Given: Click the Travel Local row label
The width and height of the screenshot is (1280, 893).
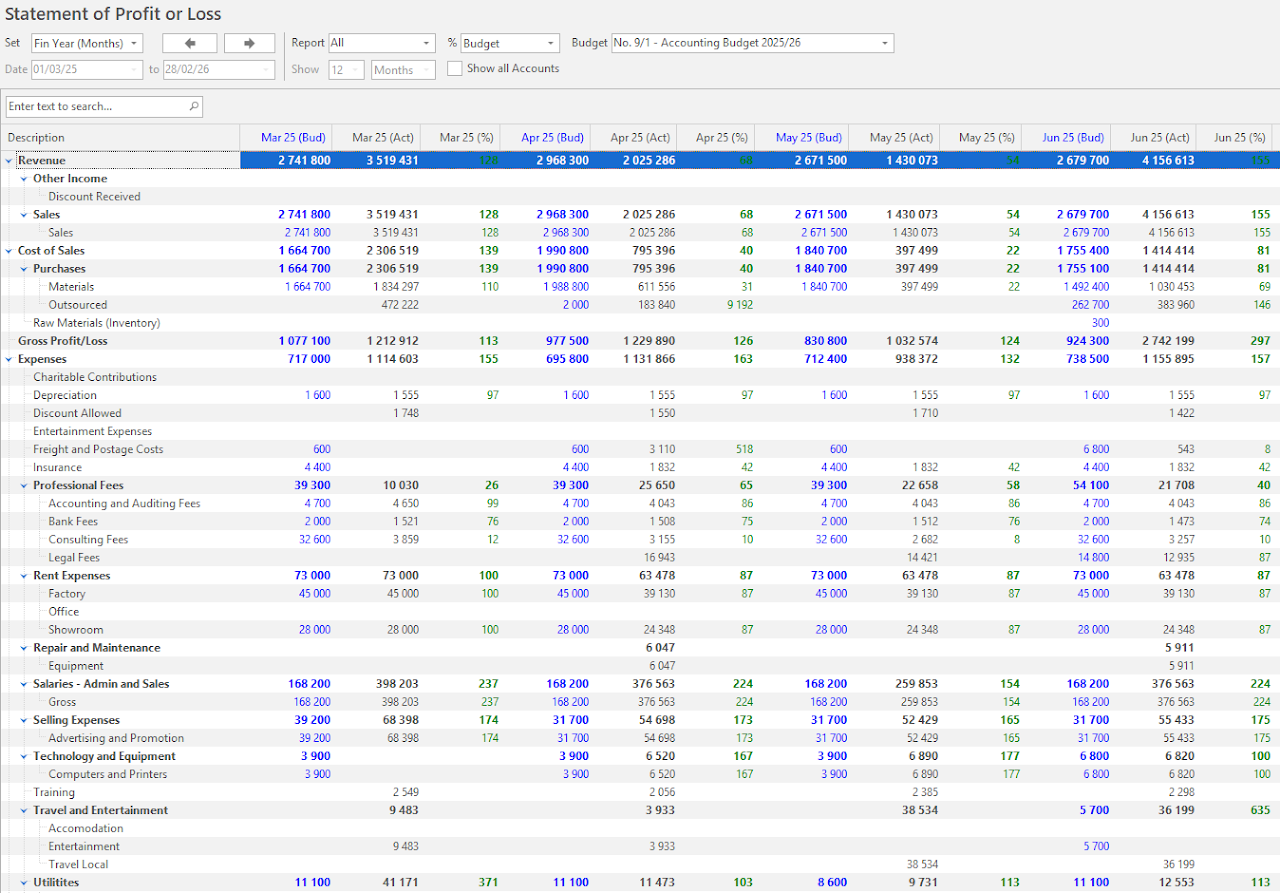Looking at the screenshot, I should 78,864.
